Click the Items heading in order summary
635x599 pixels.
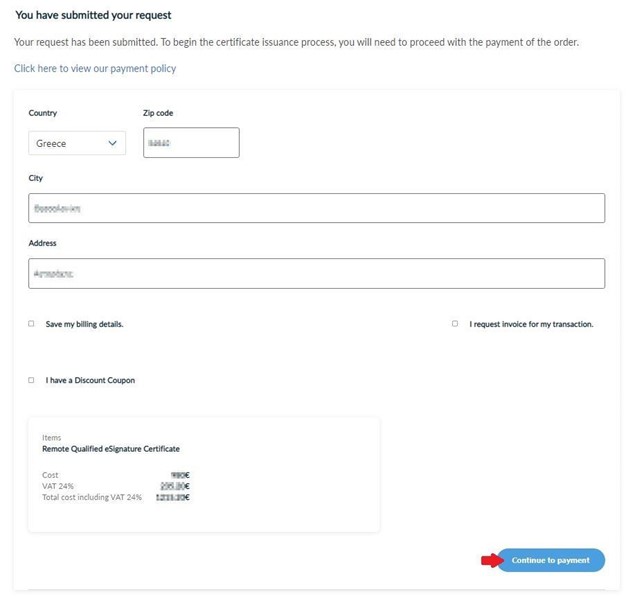[51, 438]
